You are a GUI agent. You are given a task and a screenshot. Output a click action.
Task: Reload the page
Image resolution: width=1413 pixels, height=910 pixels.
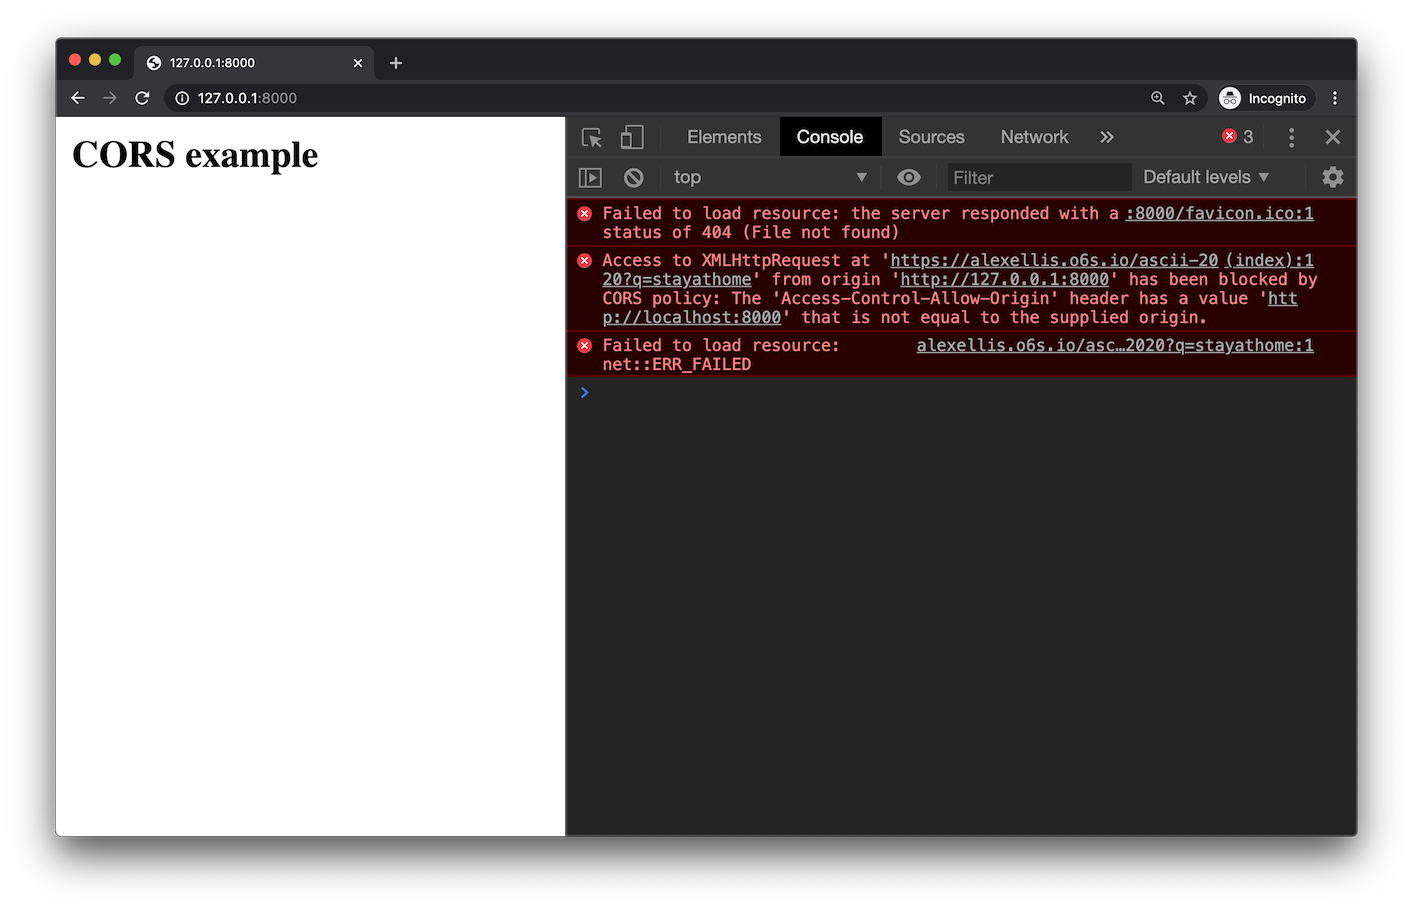click(x=142, y=98)
